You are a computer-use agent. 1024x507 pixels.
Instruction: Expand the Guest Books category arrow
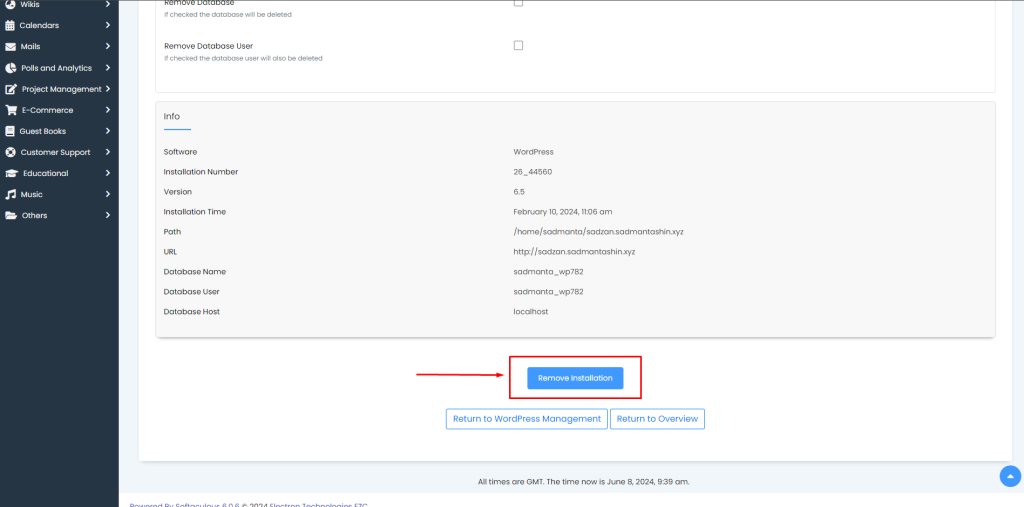(x=107, y=131)
